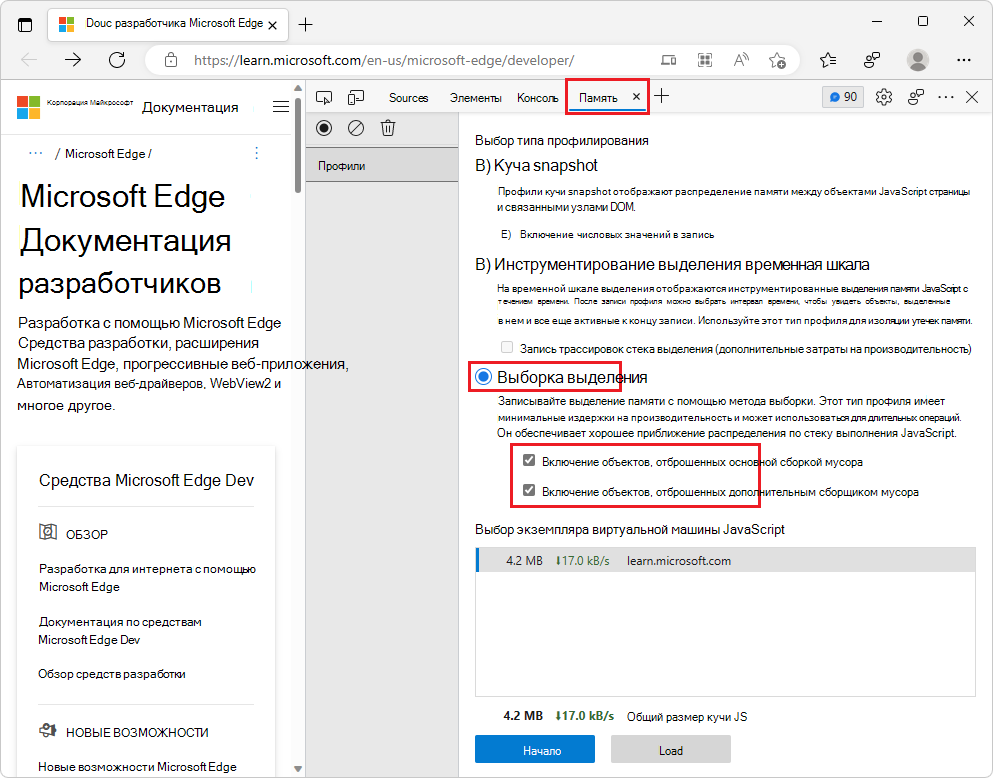Image resolution: width=993 pixels, height=778 pixels.
Task: Open the 90 issues counter
Action: click(x=843, y=97)
